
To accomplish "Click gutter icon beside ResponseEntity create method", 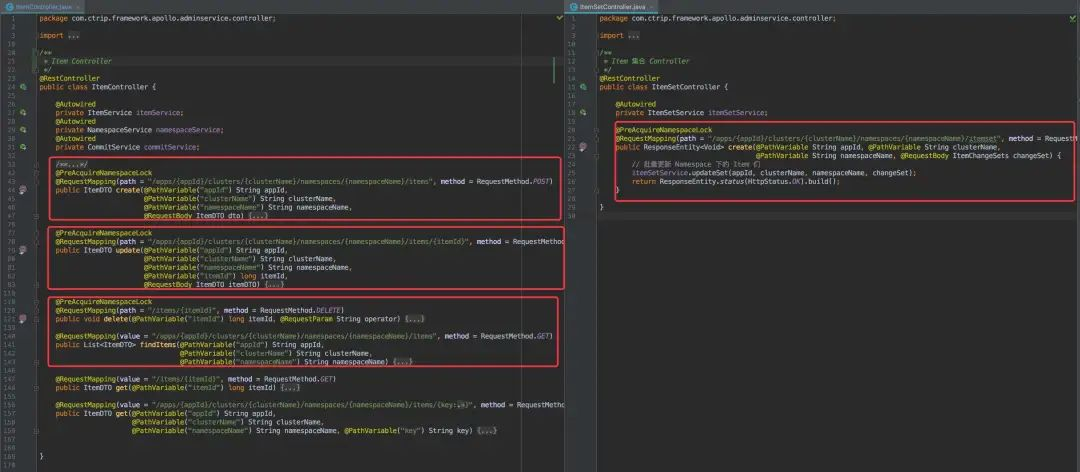I will [x=583, y=147].
